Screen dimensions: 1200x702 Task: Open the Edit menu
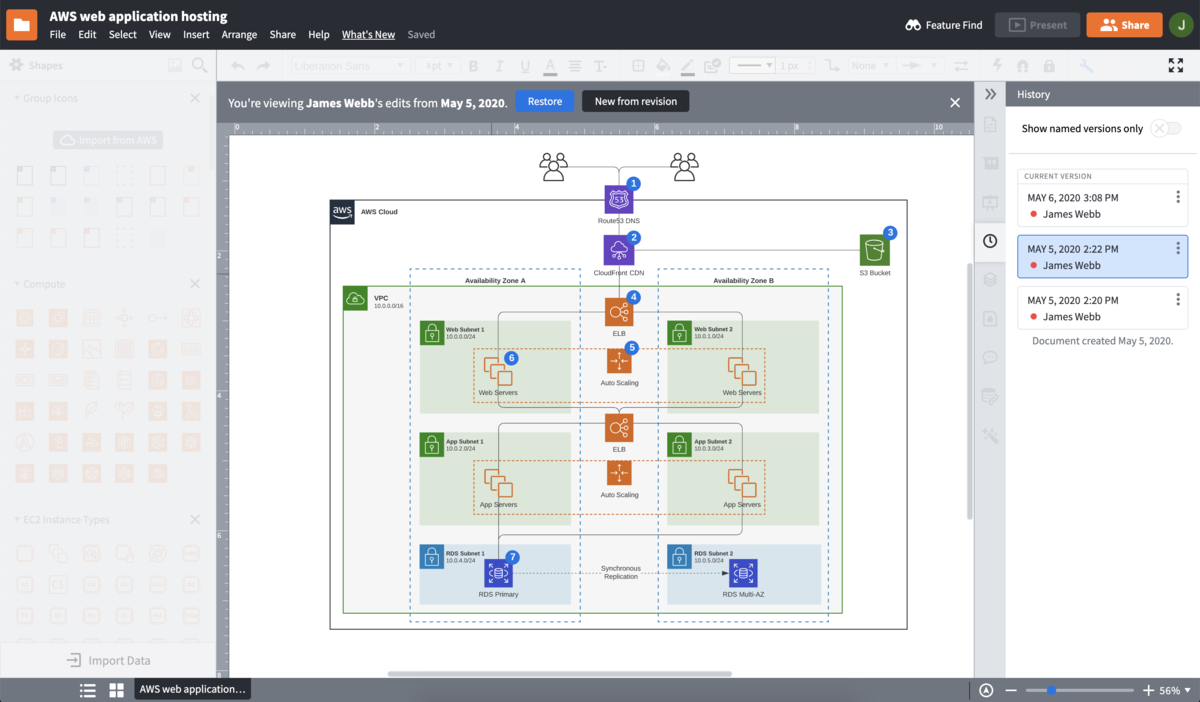(88, 34)
